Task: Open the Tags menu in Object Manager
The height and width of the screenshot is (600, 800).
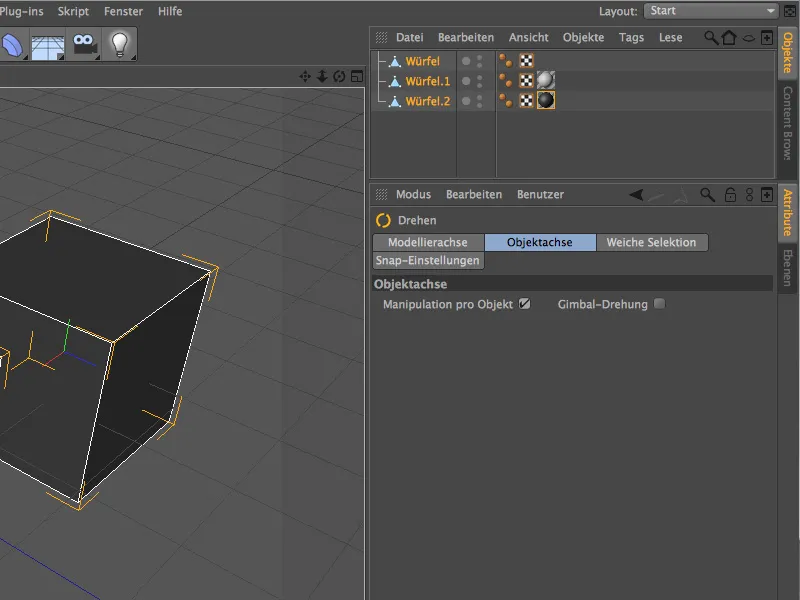Action: pos(631,38)
